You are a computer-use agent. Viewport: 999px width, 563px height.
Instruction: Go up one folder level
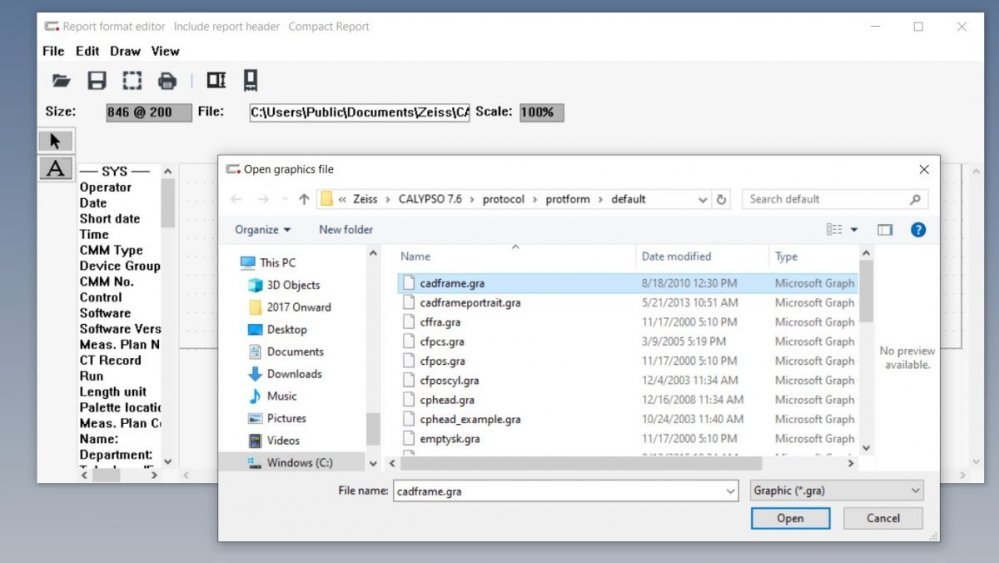(x=304, y=199)
